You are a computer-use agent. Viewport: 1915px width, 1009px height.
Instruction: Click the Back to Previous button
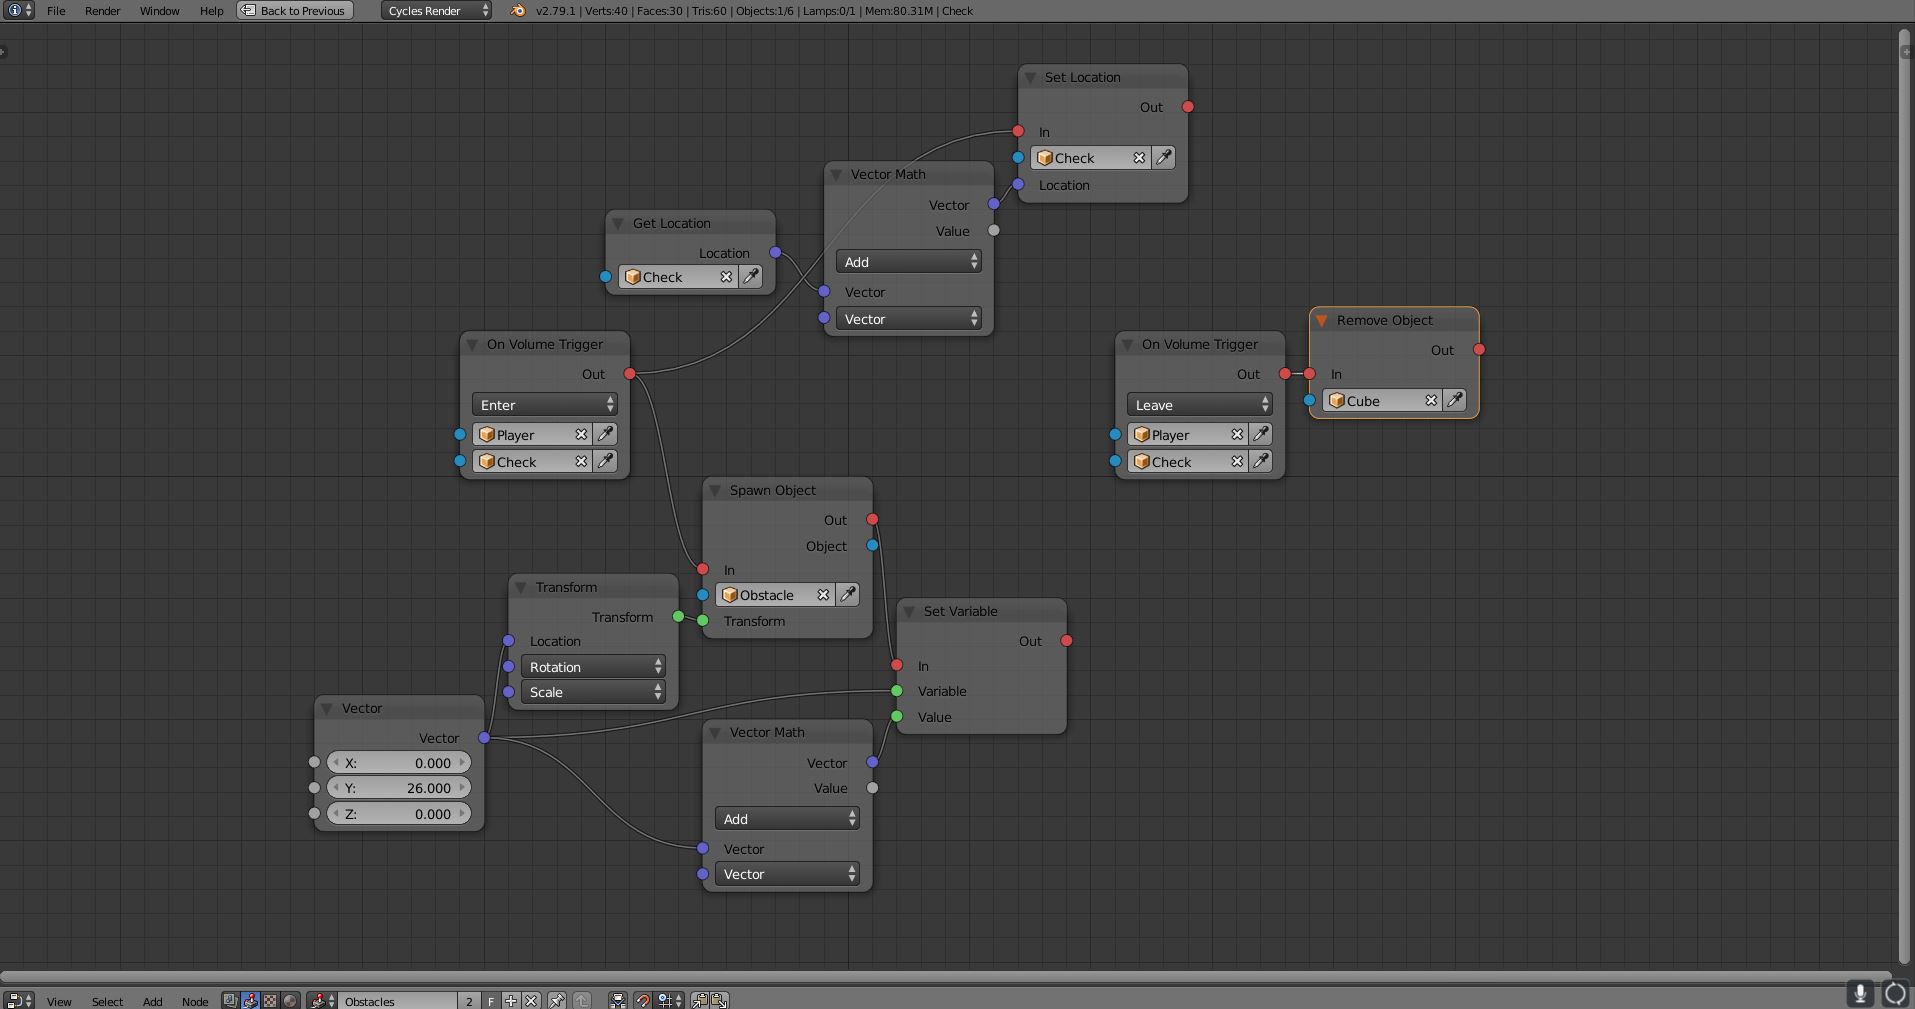pos(293,11)
